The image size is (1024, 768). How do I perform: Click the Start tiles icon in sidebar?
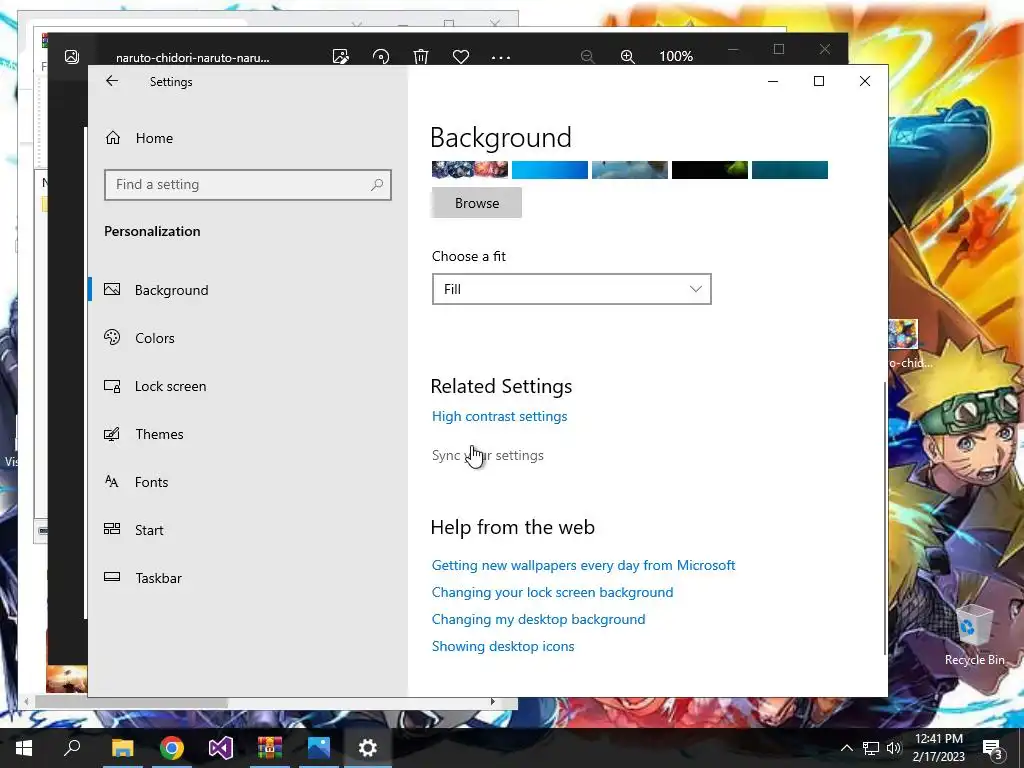pyautogui.click(x=112, y=529)
